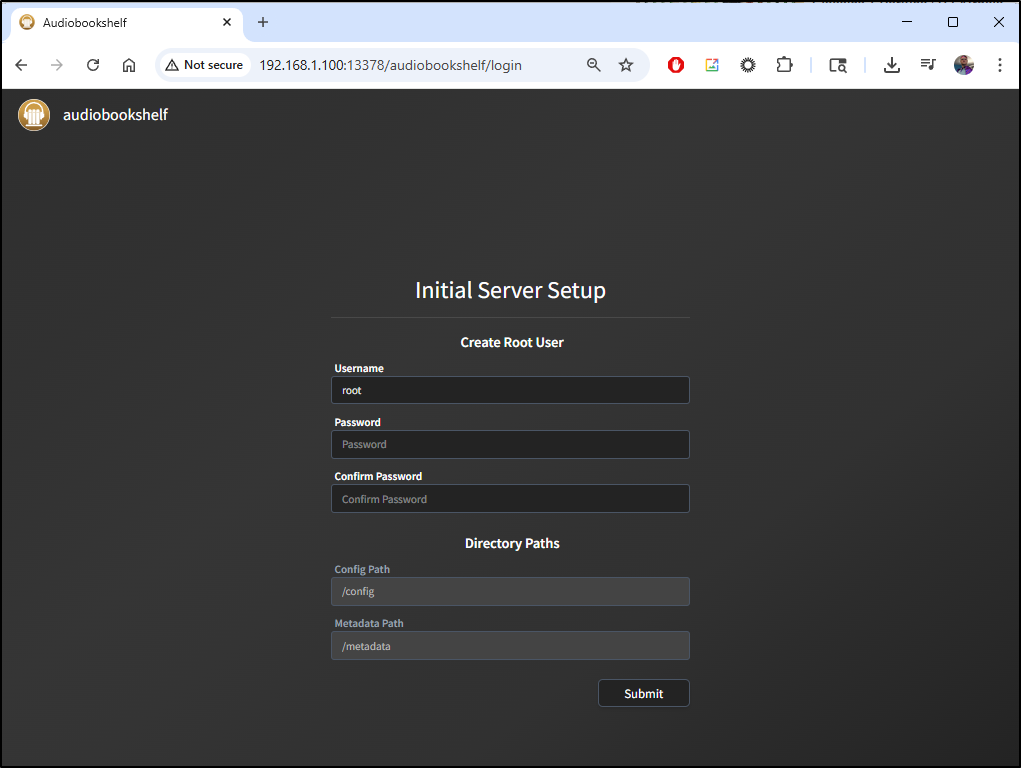Open the red ad blocker extension icon
1021x768 pixels.
coord(676,65)
